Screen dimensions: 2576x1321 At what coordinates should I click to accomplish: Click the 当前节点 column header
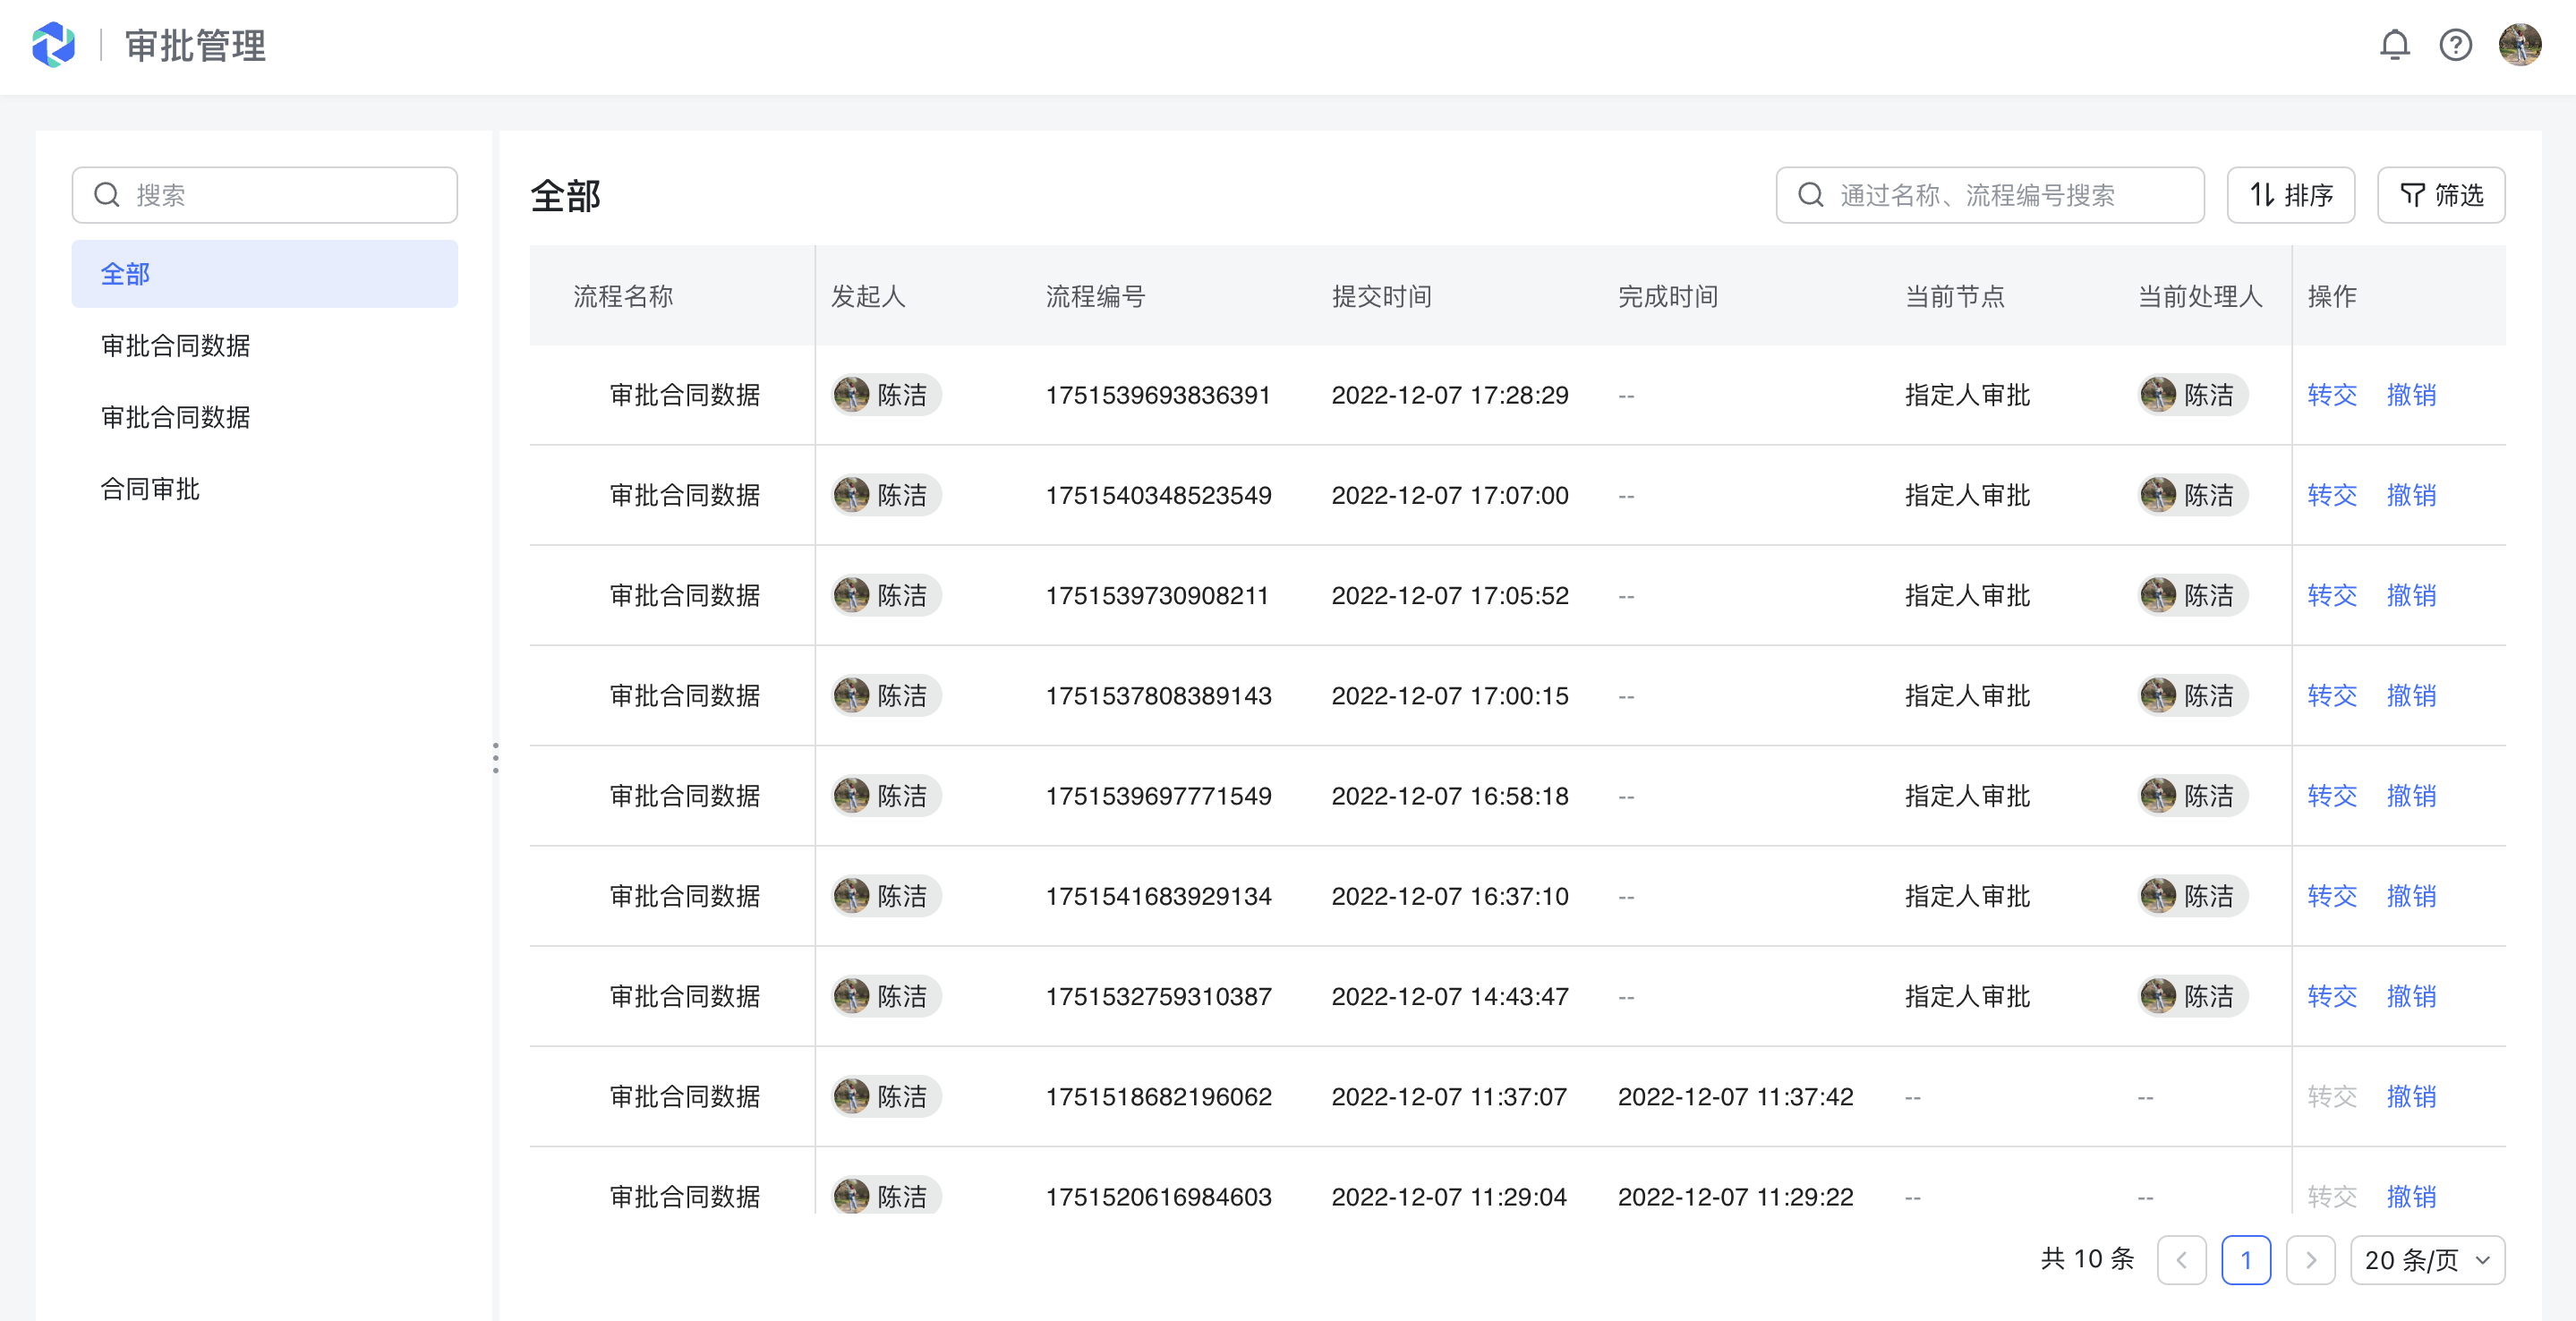pos(1955,296)
